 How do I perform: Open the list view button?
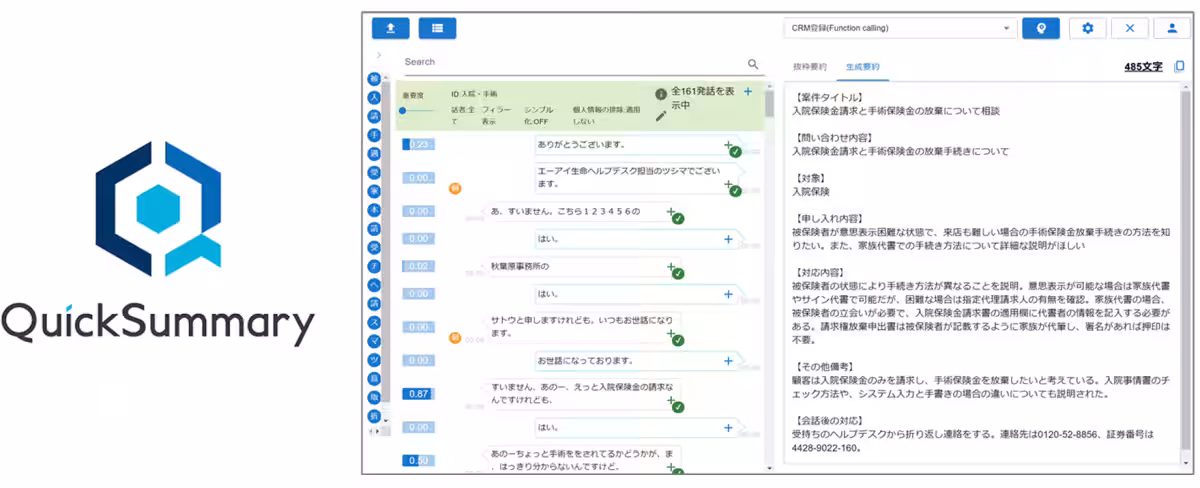pyautogui.click(x=437, y=28)
